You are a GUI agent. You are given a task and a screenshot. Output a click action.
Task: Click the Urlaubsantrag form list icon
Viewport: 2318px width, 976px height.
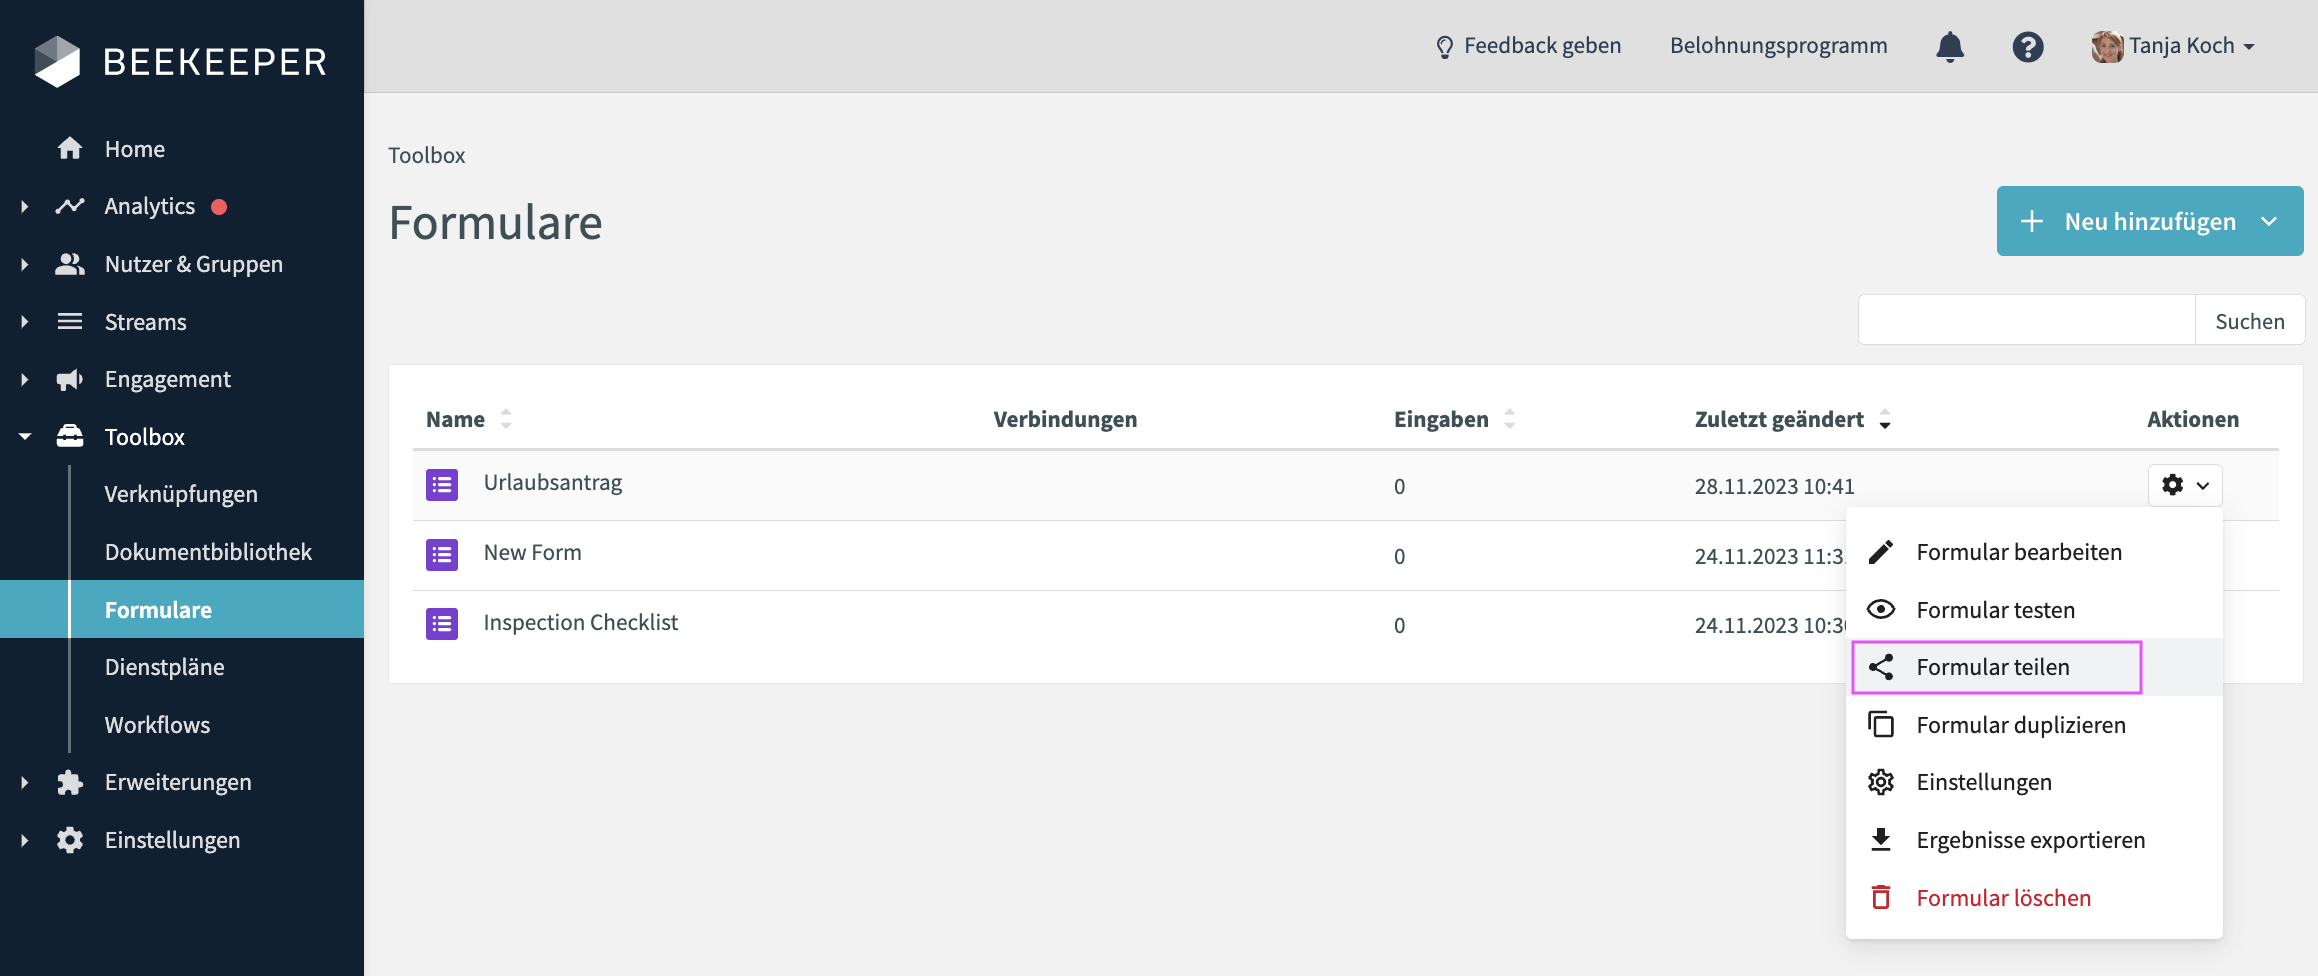click(442, 485)
